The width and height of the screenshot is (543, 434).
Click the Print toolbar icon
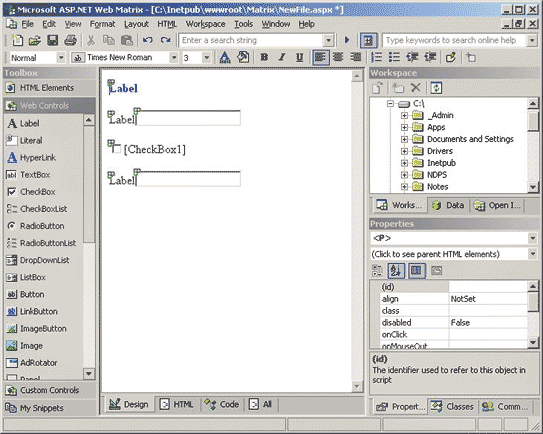(71, 41)
